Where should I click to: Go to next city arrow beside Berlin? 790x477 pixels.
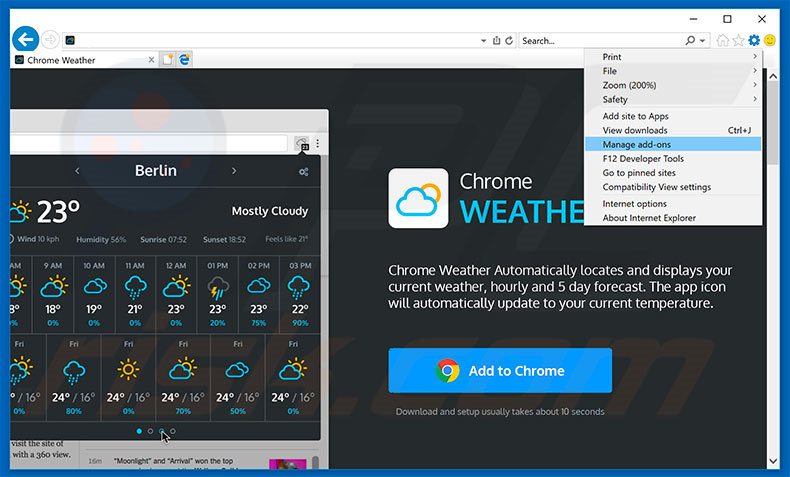coord(234,171)
